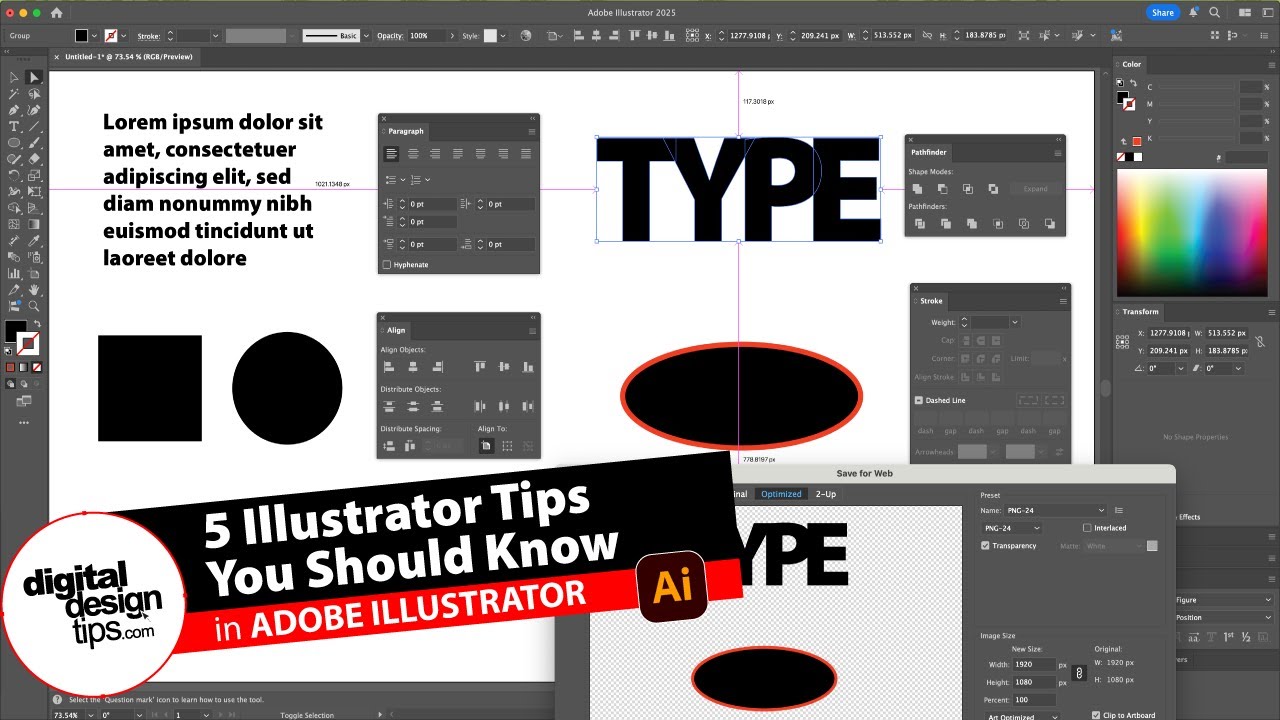This screenshot has width=1280, height=720.
Task: Open the Pathfinder panel menu
Action: click(1057, 153)
